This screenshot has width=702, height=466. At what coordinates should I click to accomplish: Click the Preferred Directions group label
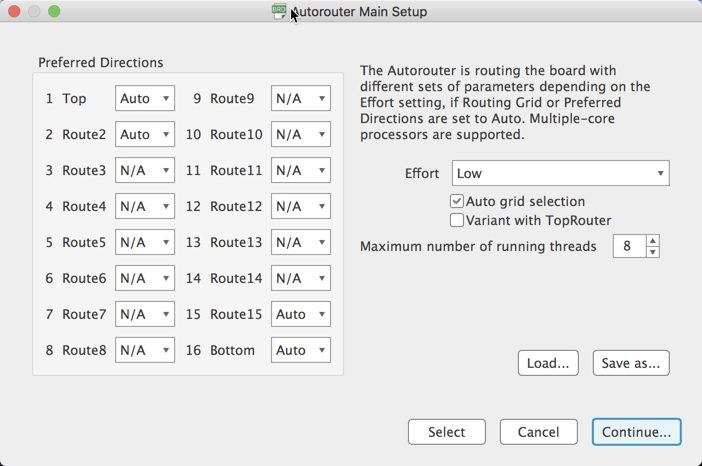point(101,63)
